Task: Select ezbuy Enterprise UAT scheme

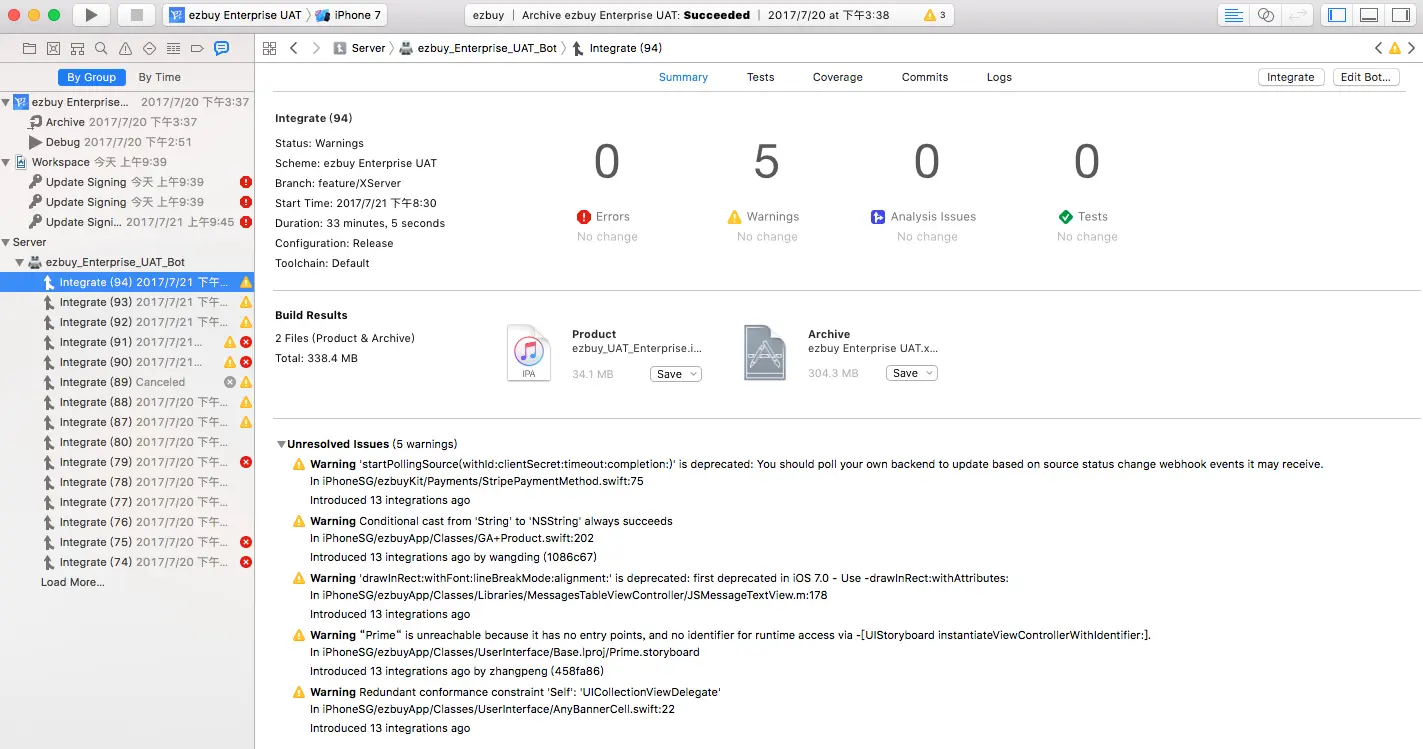Action: [234, 15]
